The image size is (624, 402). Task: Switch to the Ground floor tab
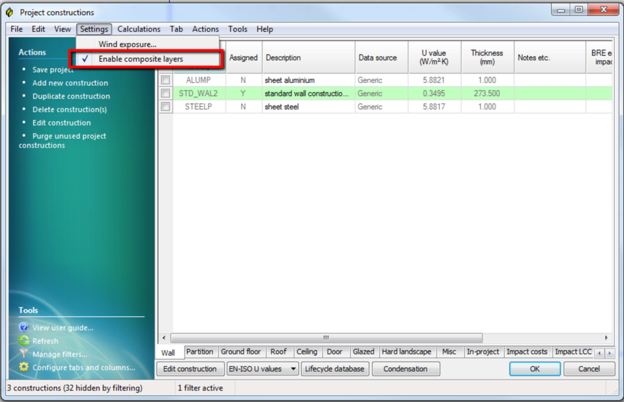240,352
